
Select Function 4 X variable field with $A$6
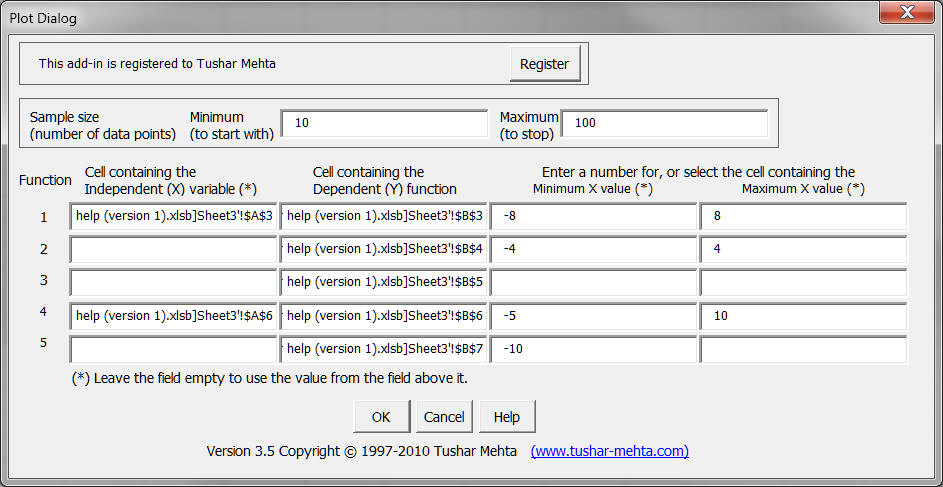(173, 316)
